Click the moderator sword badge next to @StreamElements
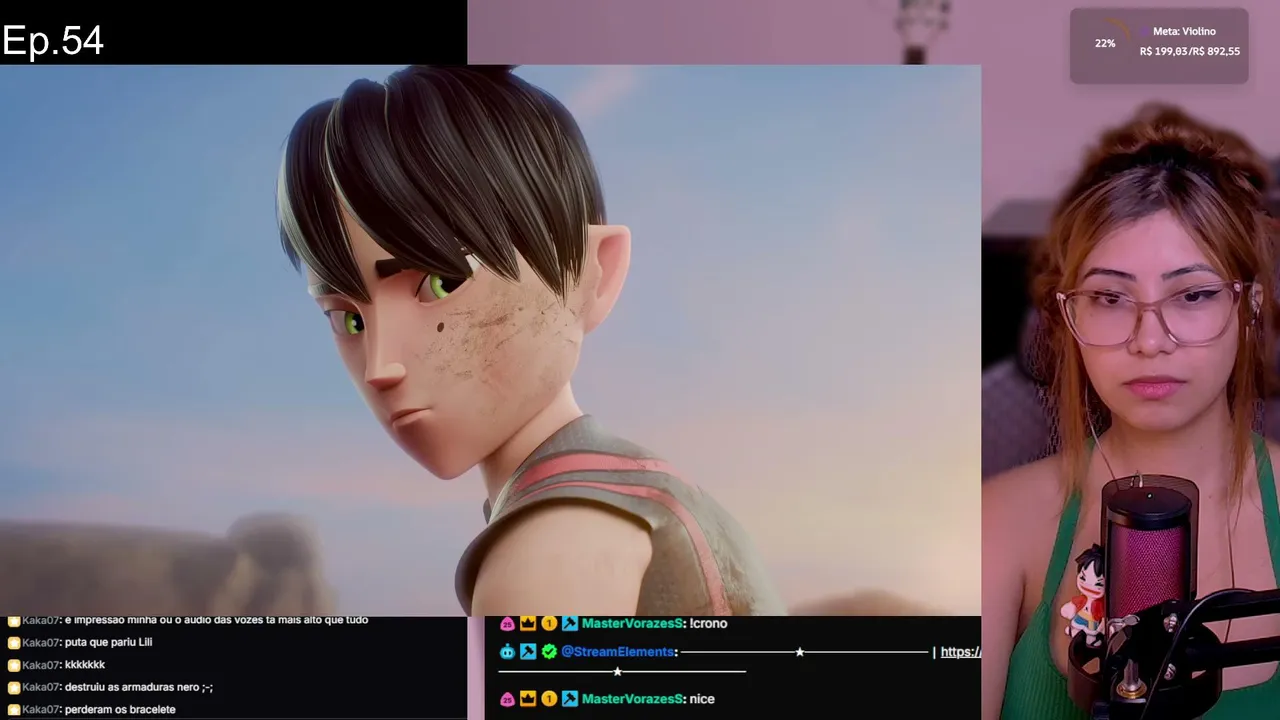 point(528,652)
